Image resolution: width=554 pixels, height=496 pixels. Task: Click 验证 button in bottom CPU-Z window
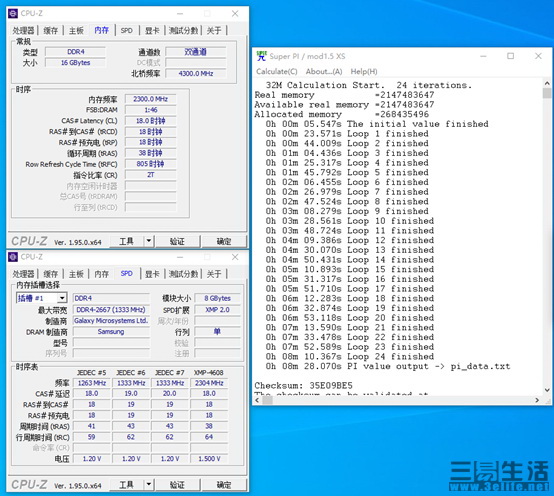[x=177, y=485]
